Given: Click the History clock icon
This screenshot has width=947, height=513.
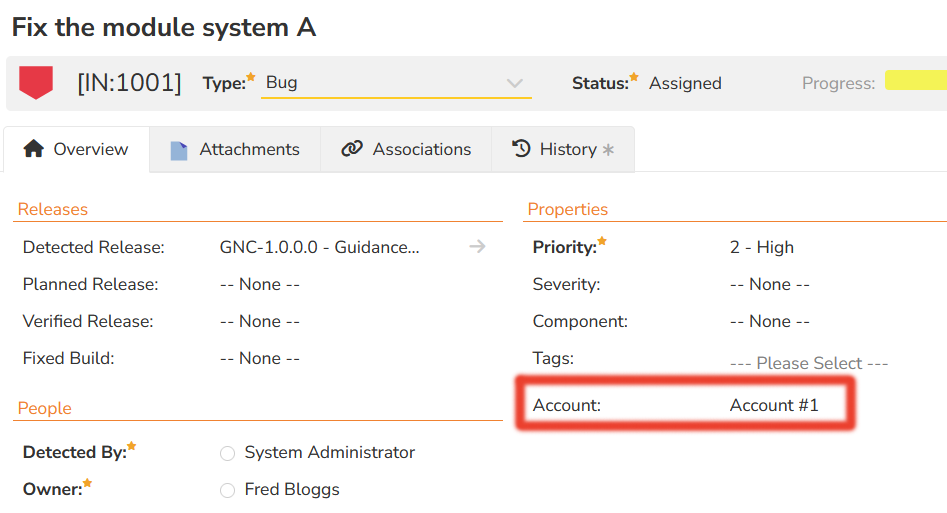Looking at the screenshot, I should click(521, 149).
